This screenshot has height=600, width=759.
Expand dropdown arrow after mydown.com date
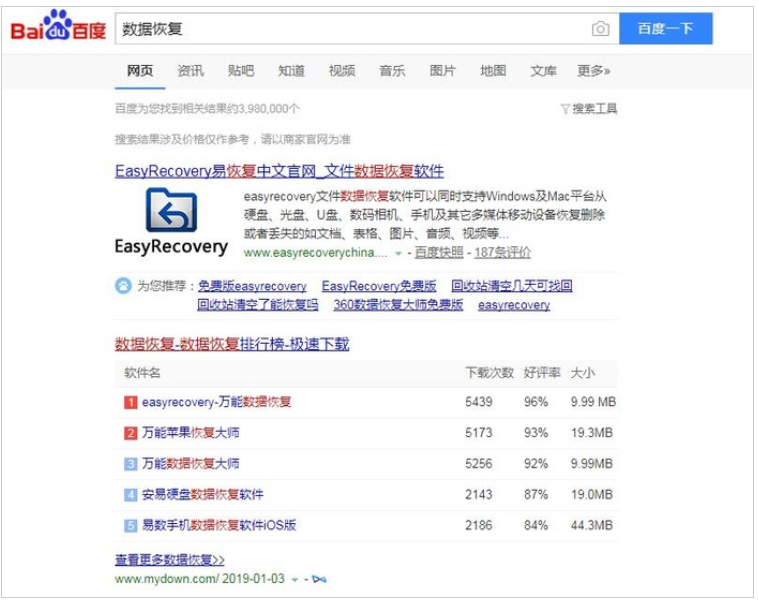point(294,579)
